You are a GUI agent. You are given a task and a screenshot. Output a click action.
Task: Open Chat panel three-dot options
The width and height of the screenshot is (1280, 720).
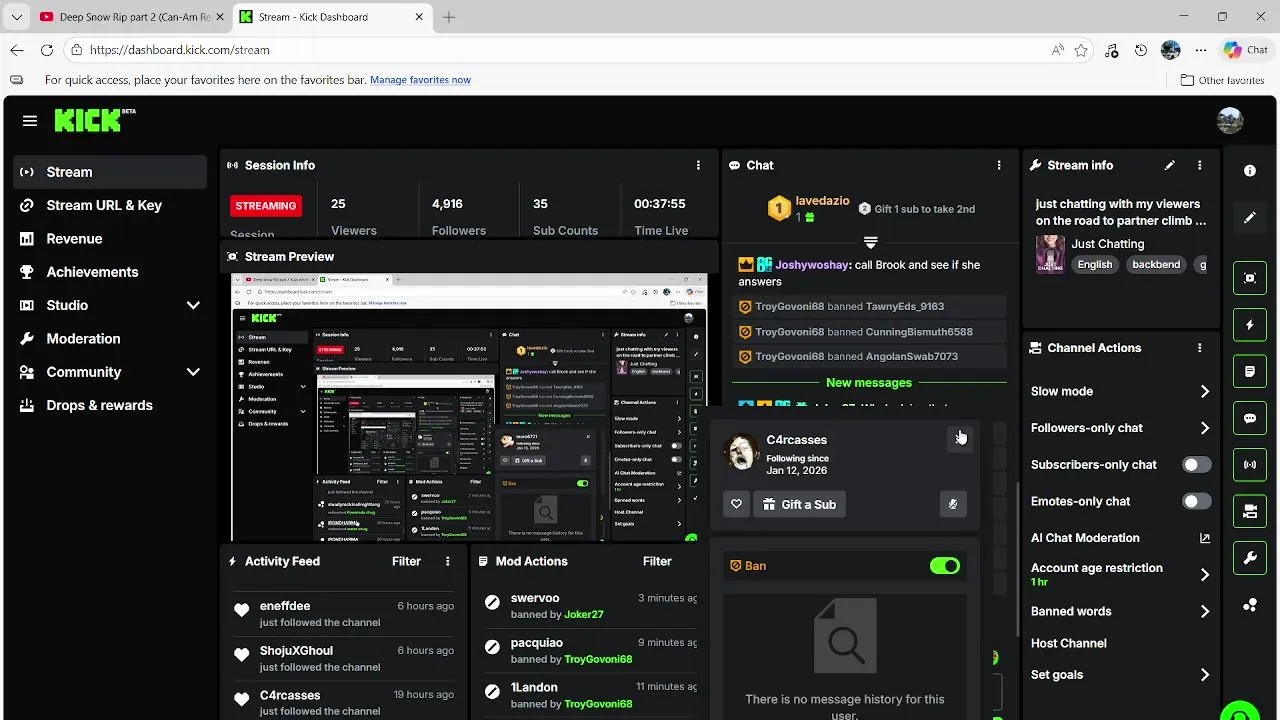pyautogui.click(x=998, y=165)
